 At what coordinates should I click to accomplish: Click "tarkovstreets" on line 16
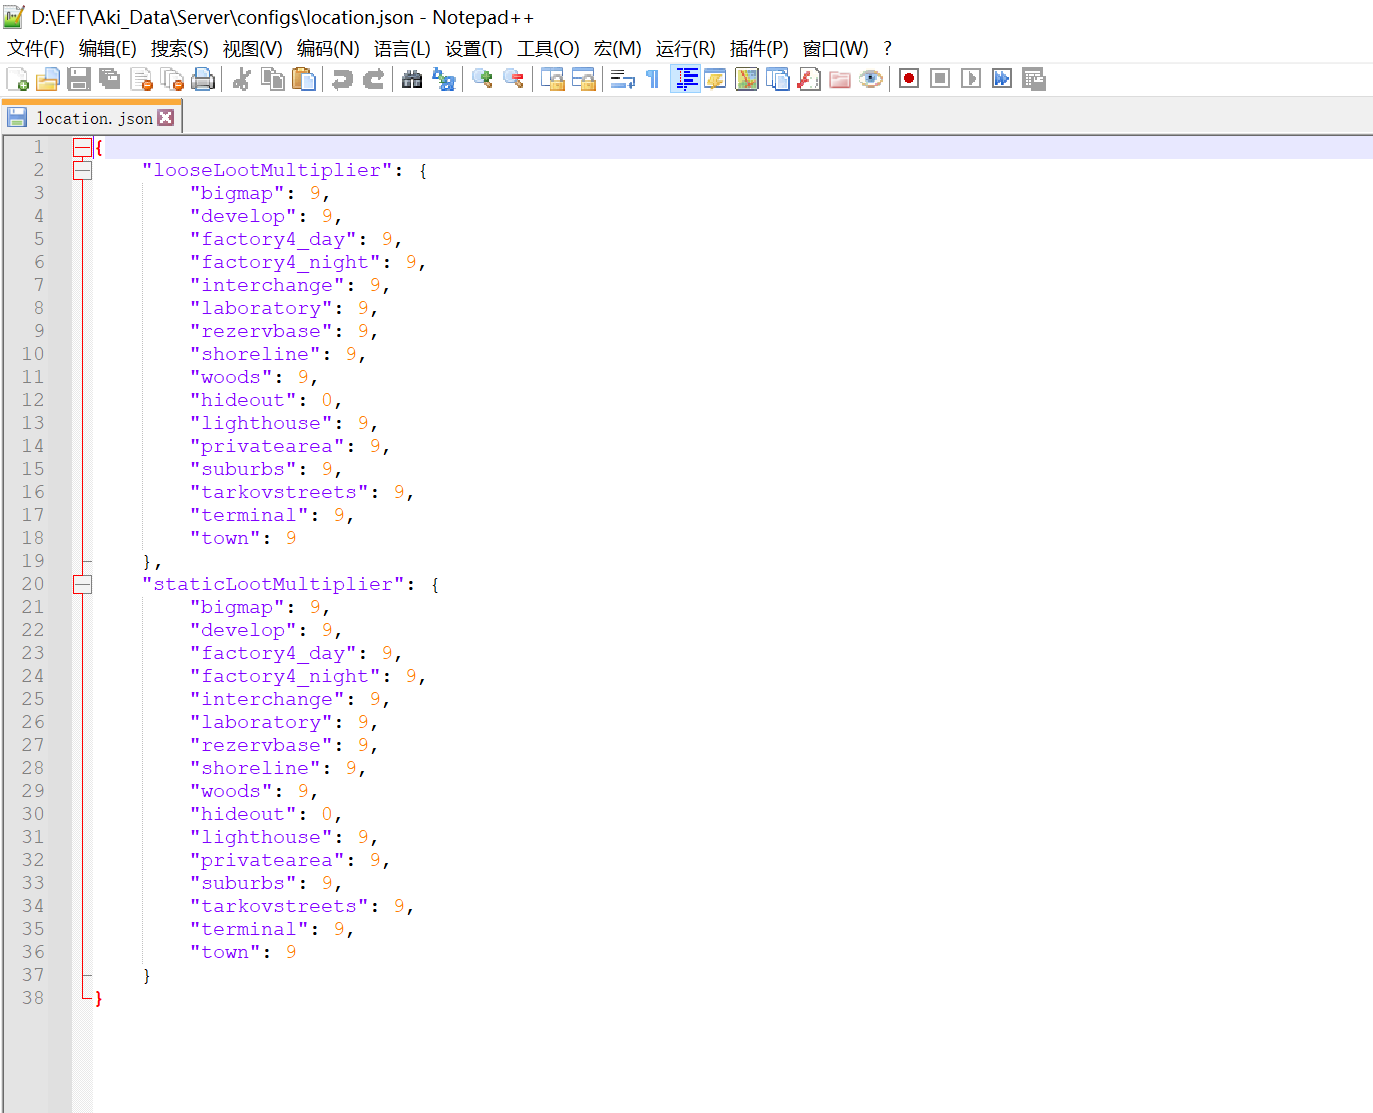click(x=279, y=492)
